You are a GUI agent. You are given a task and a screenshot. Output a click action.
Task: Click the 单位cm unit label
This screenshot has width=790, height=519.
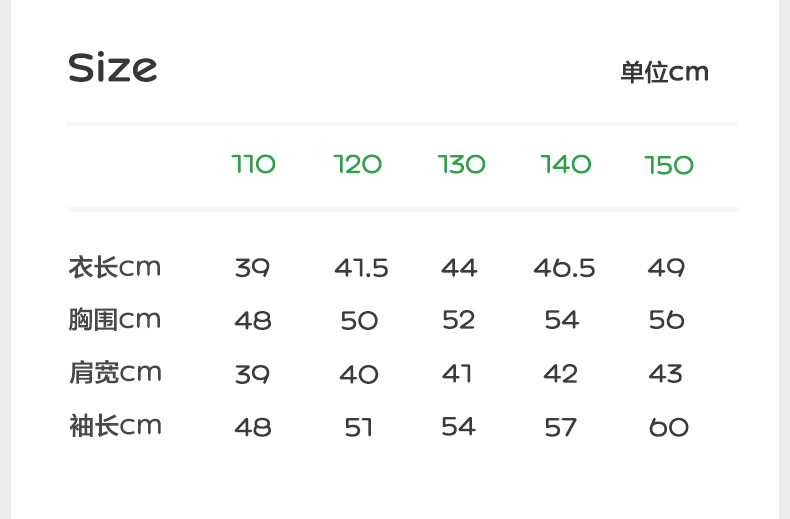click(664, 72)
